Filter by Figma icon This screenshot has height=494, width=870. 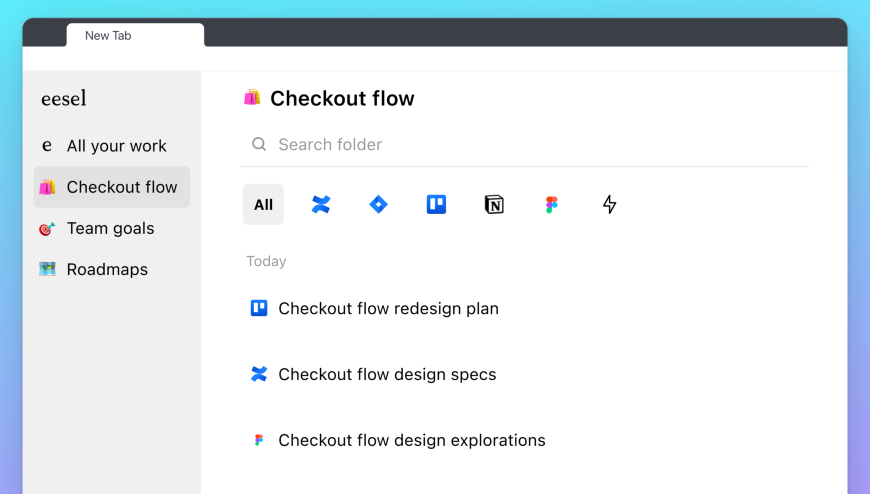coord(552,204)
